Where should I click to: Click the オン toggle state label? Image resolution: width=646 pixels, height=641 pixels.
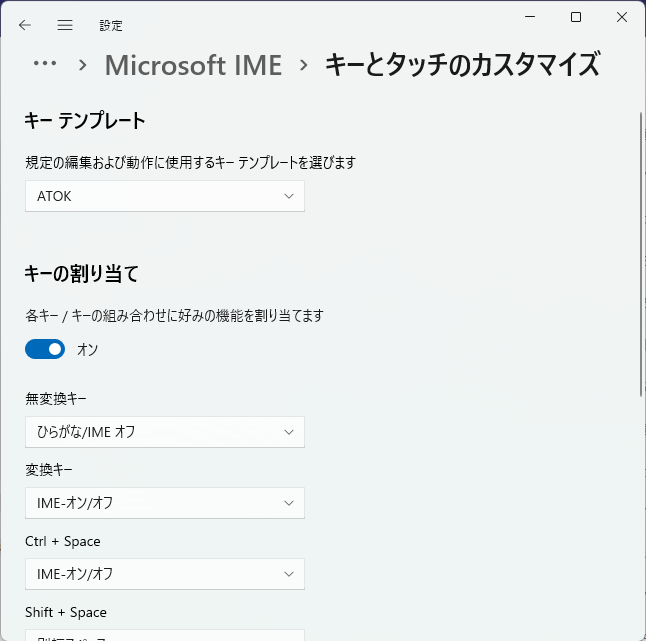[x=87, y=350]
